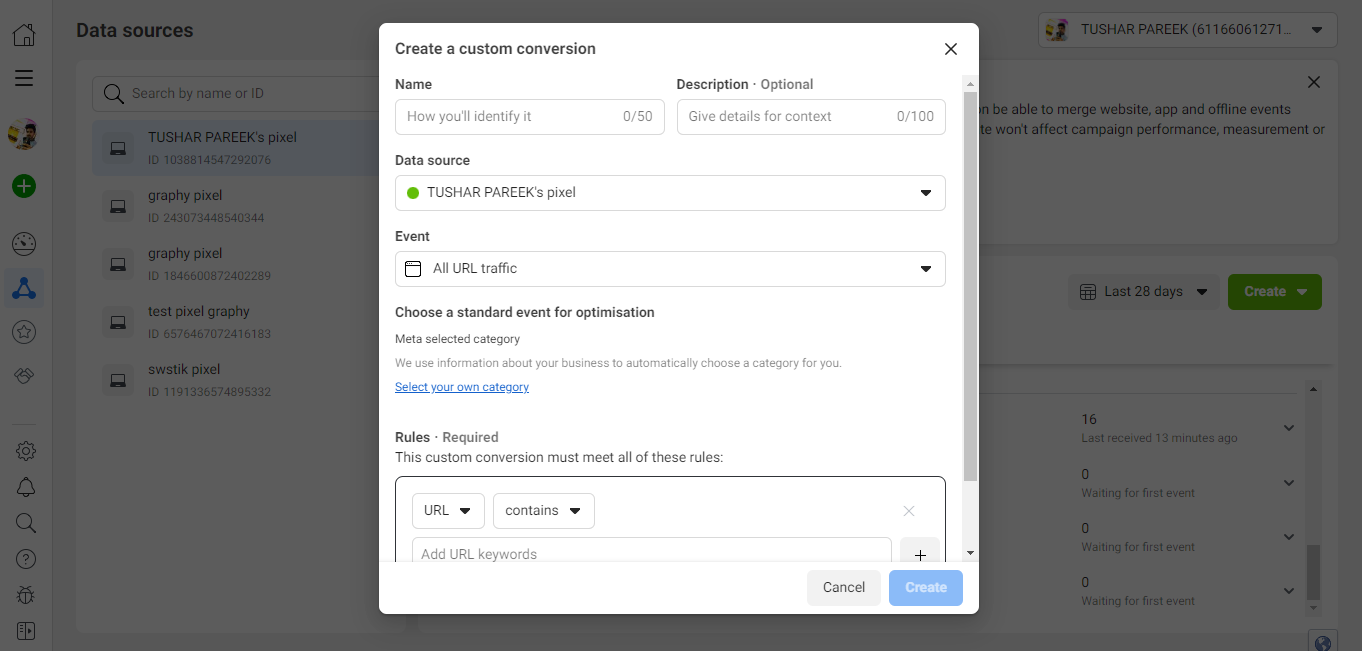Viewport: 1362px width, 651px height.
Task: Open the URL rule type dropdown
Action: 448,511
